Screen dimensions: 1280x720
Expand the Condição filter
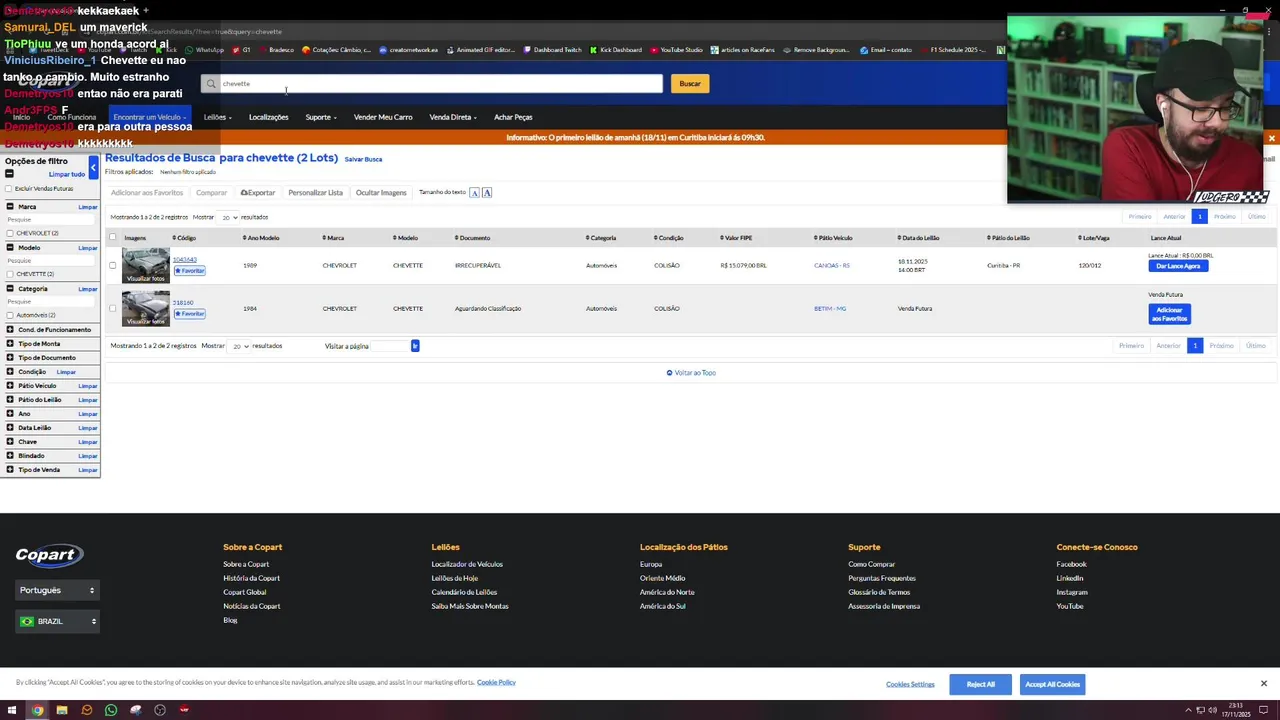[10, 372]
